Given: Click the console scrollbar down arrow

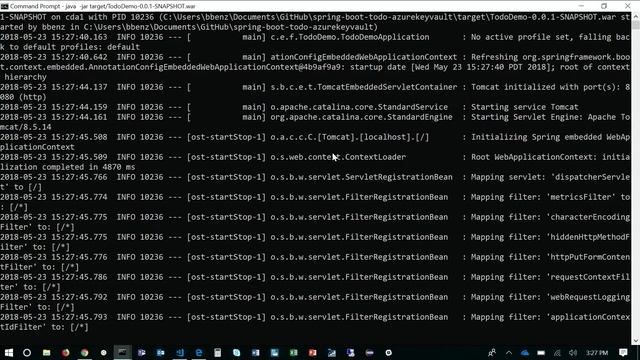Looking at the screenshot, I should 636,341.
